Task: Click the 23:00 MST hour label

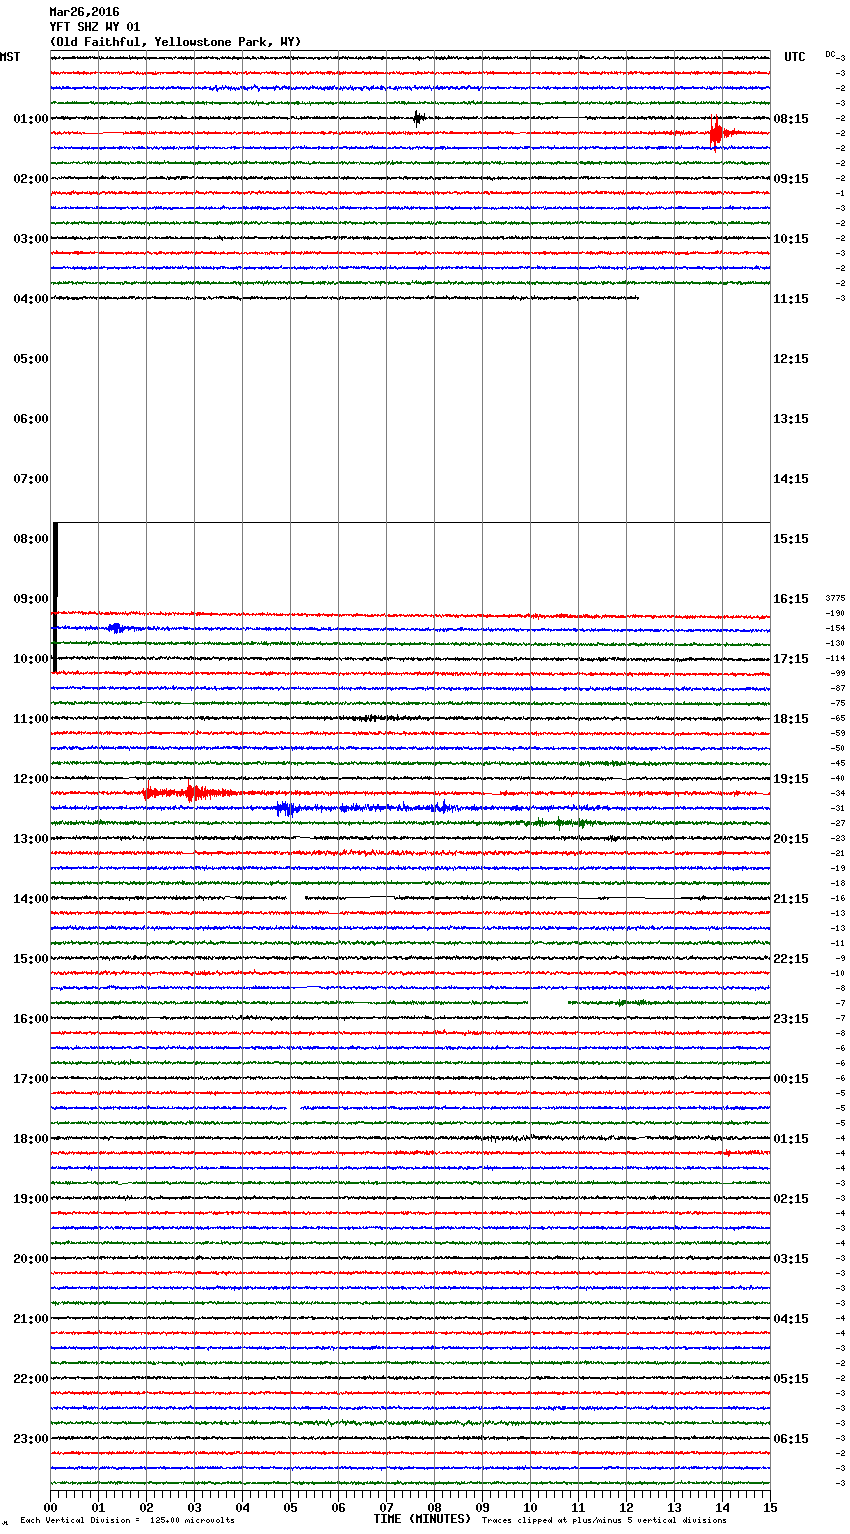Action: coord(31,1439)
